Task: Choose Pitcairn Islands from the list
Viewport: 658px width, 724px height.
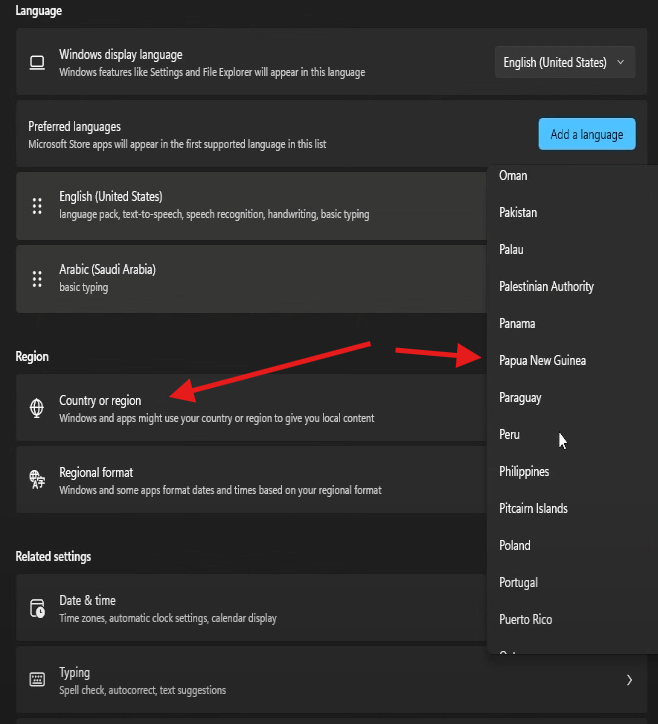Action: [533, 508]
